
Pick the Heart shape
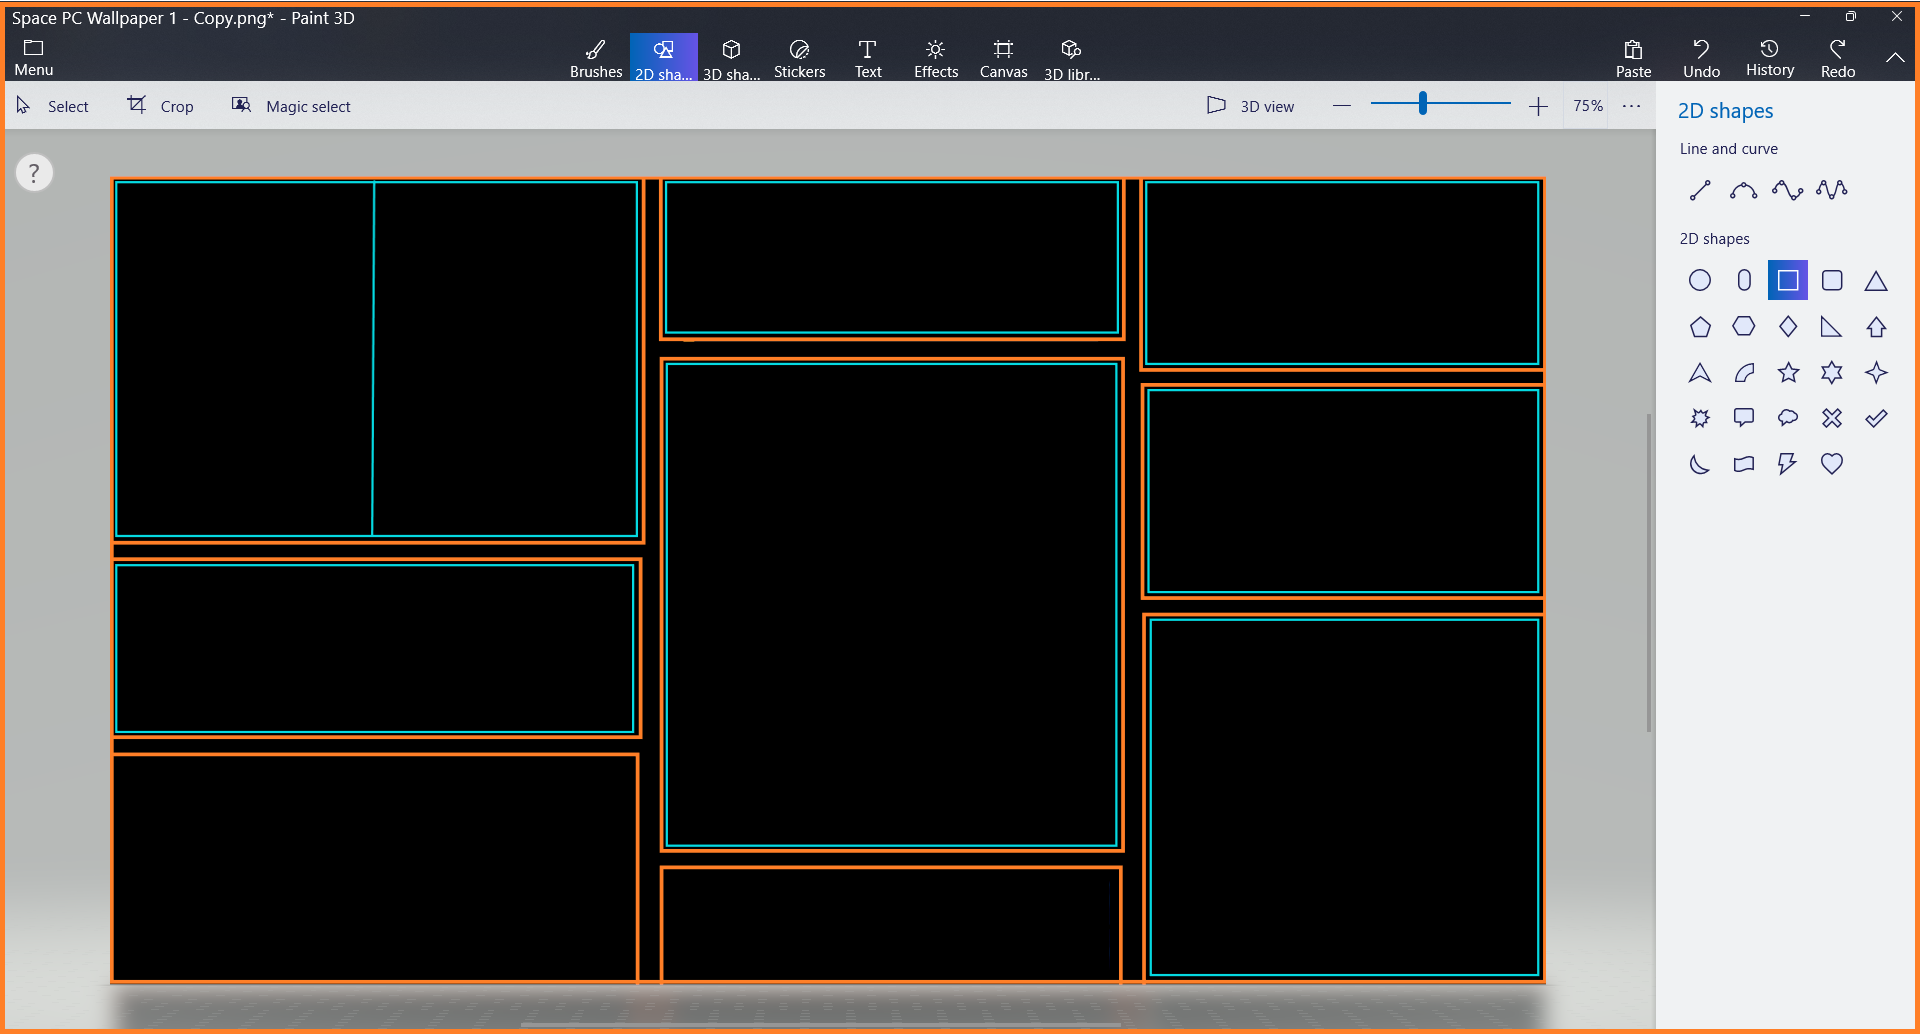pos(1832,464)
